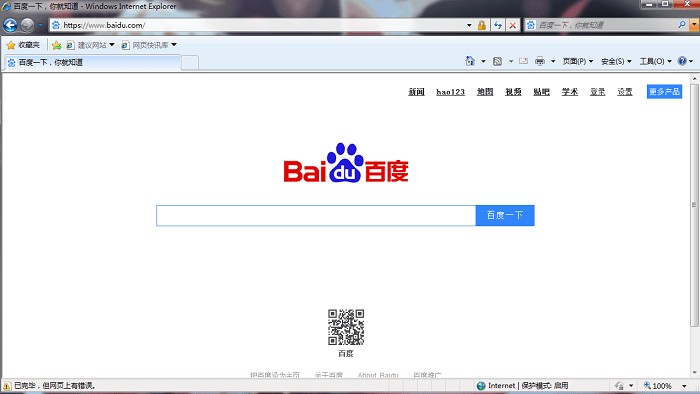Open a new blank tab
Image resolution: width=700 pixels, height=394 pixels.
190,63
